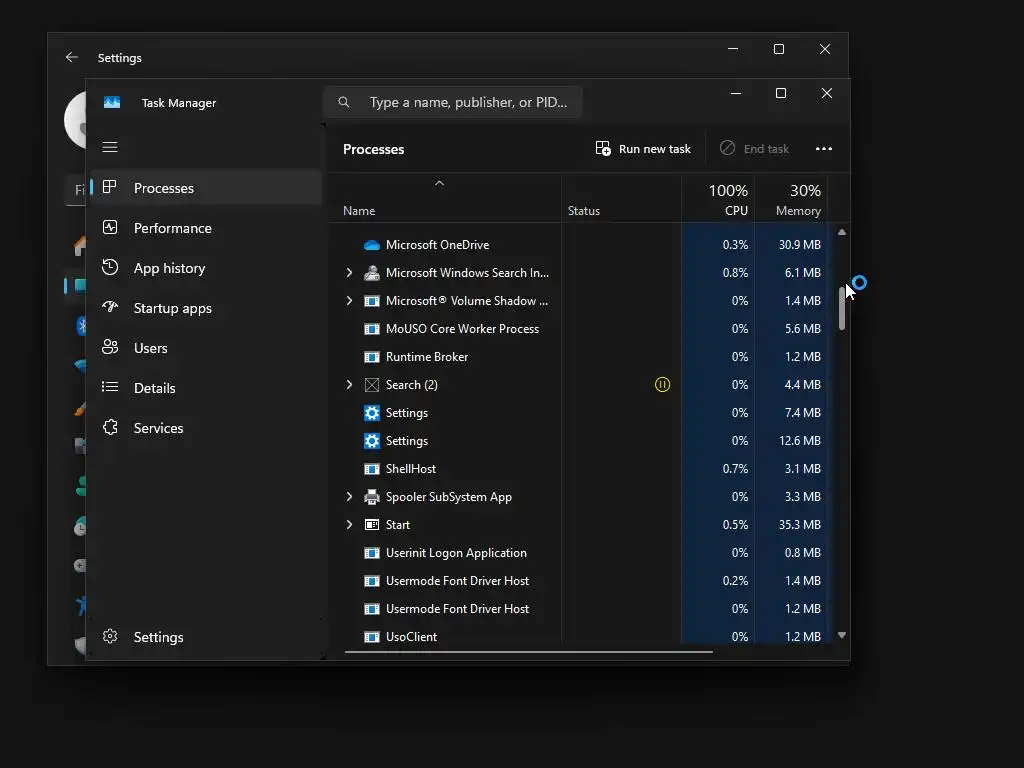Viewport: 1024px width, 768px height.
Task: Switch to the Performance page
Action: [x=206, y=228]
